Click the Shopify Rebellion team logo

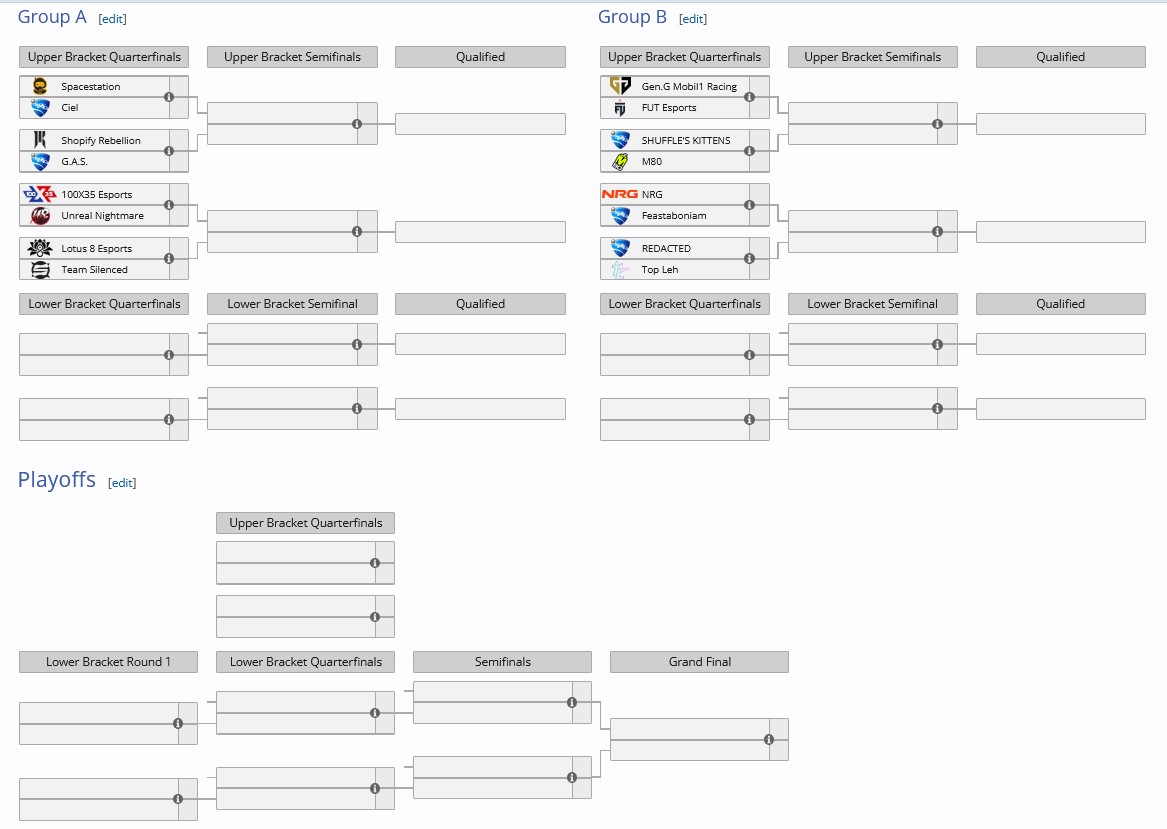coord(40,140)
